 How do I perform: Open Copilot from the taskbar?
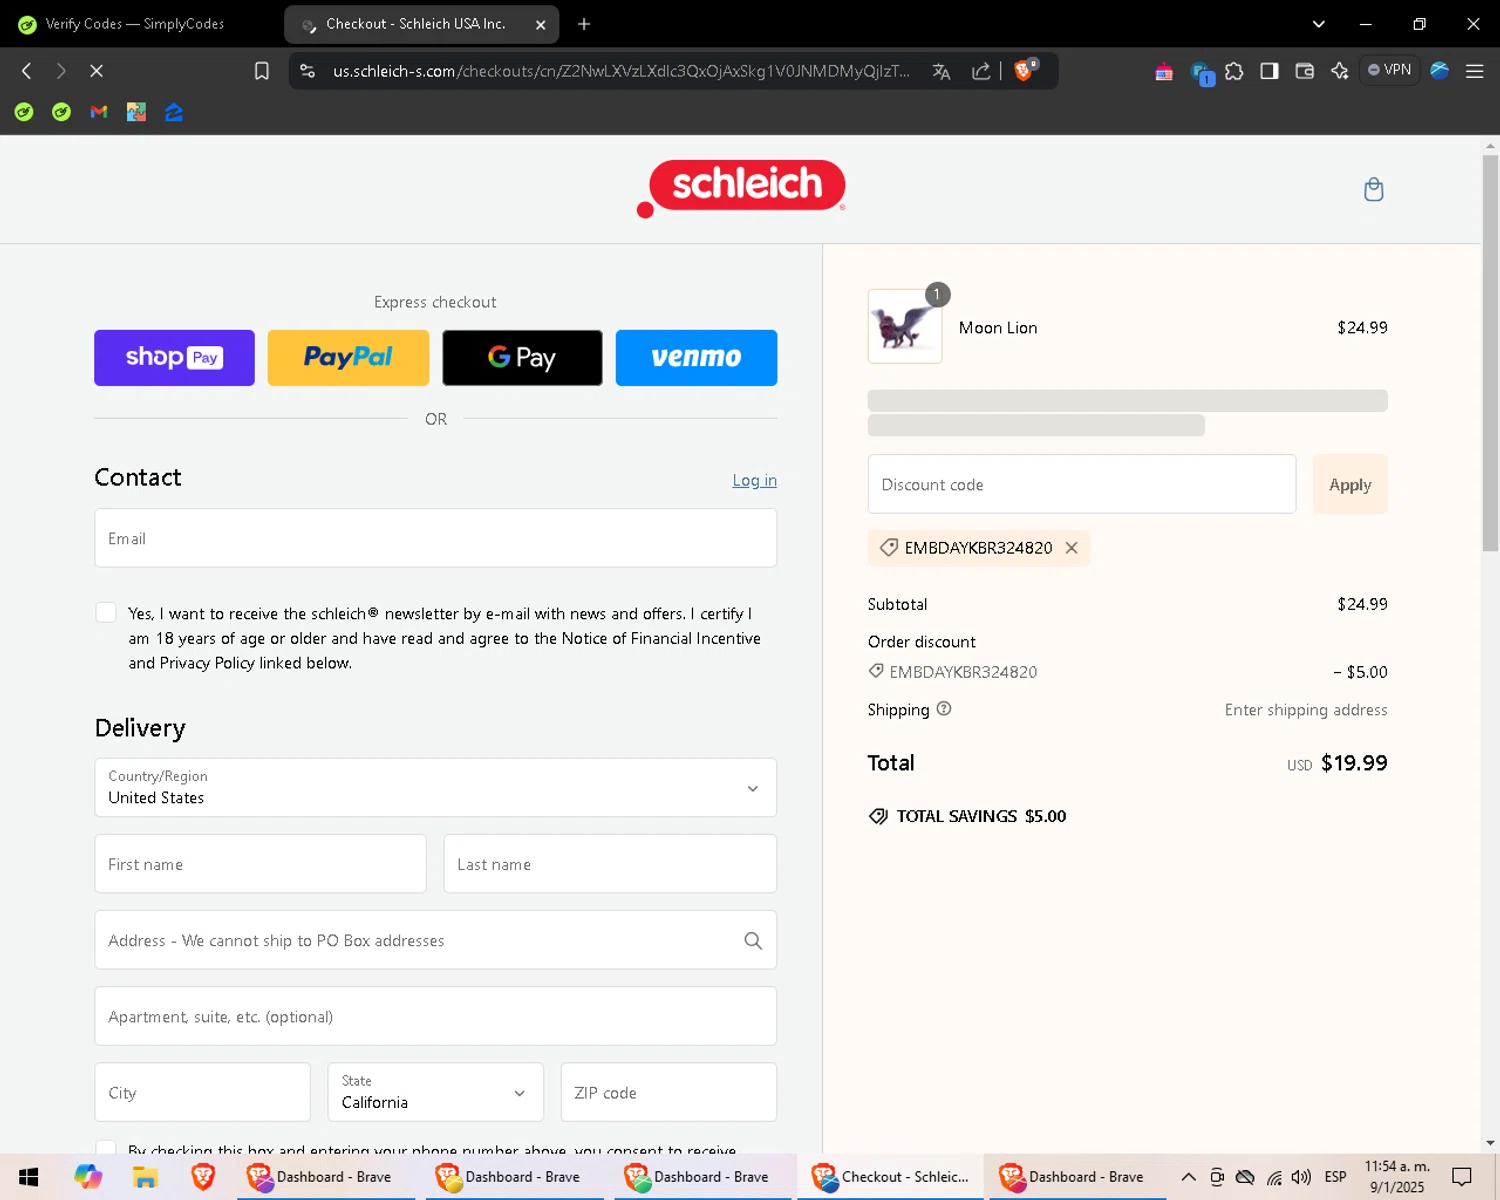click(88, 1177)
